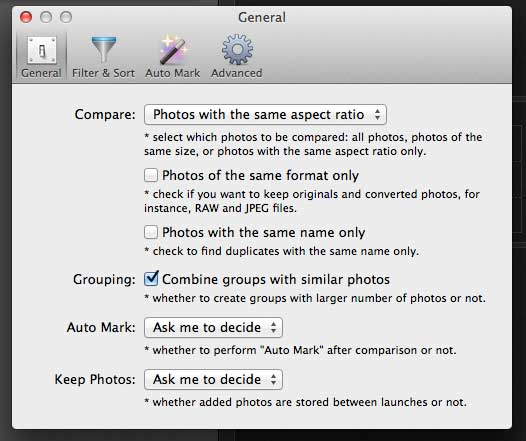Click the hint about performing Auto Mark after comparison
The image size is (526, 441).
pyautogui.click(x=300, y=350)
